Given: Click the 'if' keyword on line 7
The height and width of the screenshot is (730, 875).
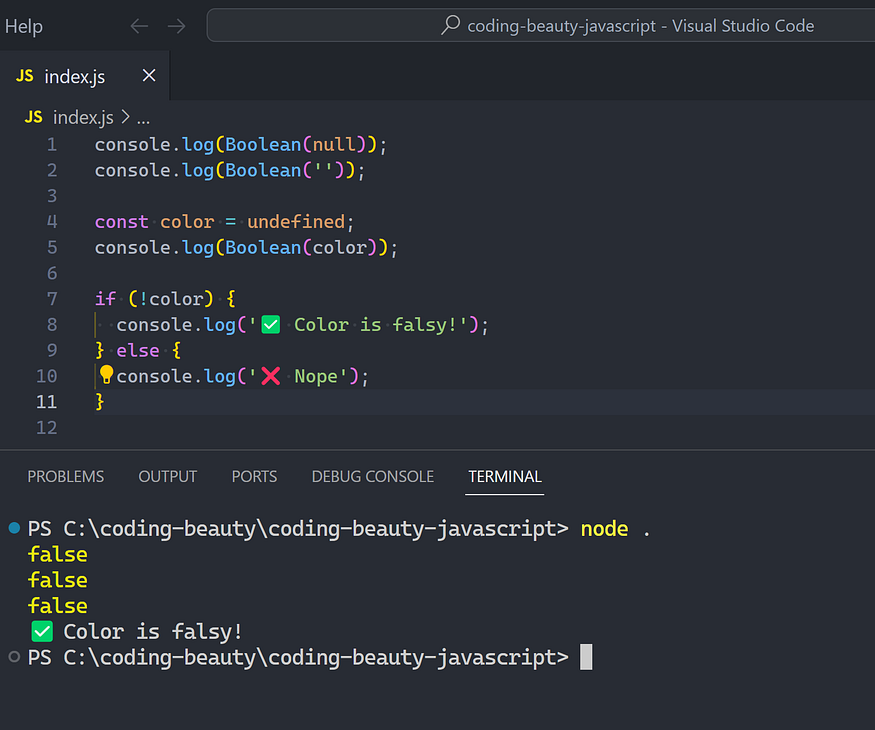Looking at the screenshot, I should coord(105,299).
